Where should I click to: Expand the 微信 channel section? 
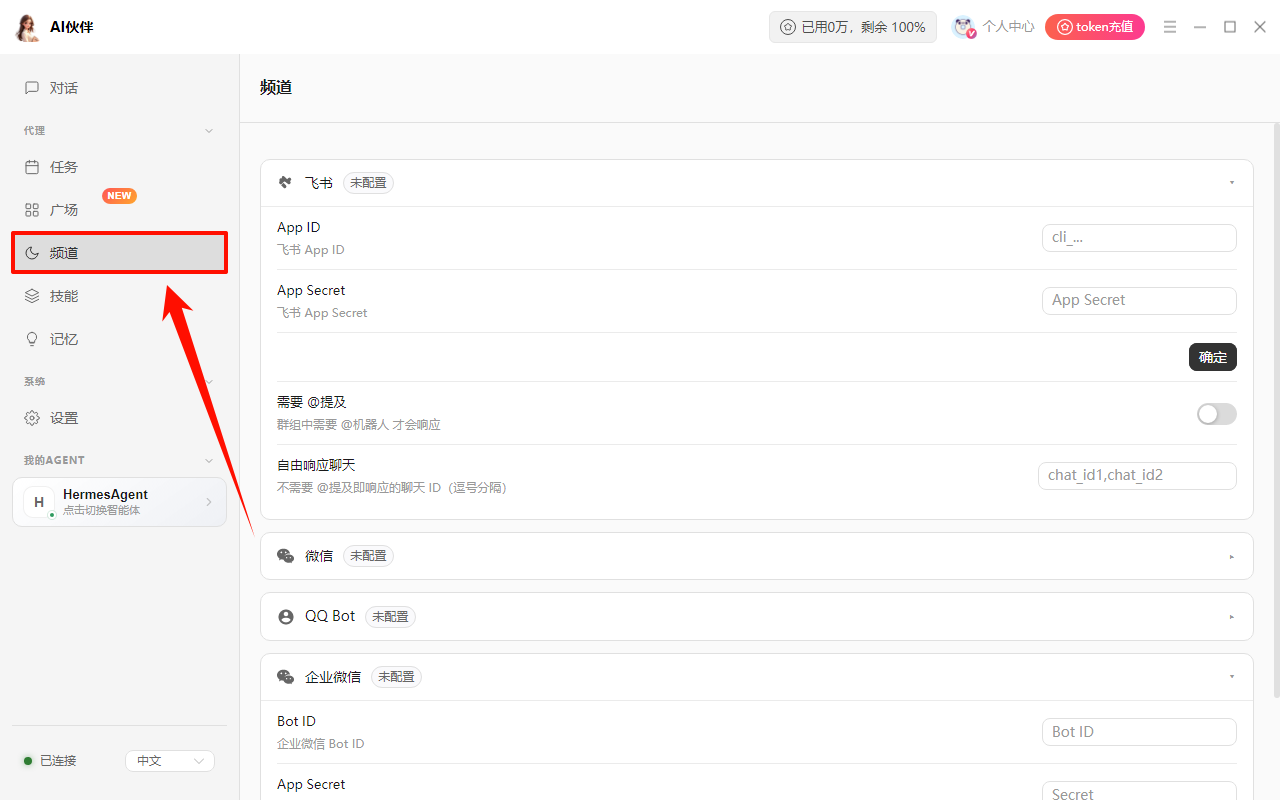1232,556
